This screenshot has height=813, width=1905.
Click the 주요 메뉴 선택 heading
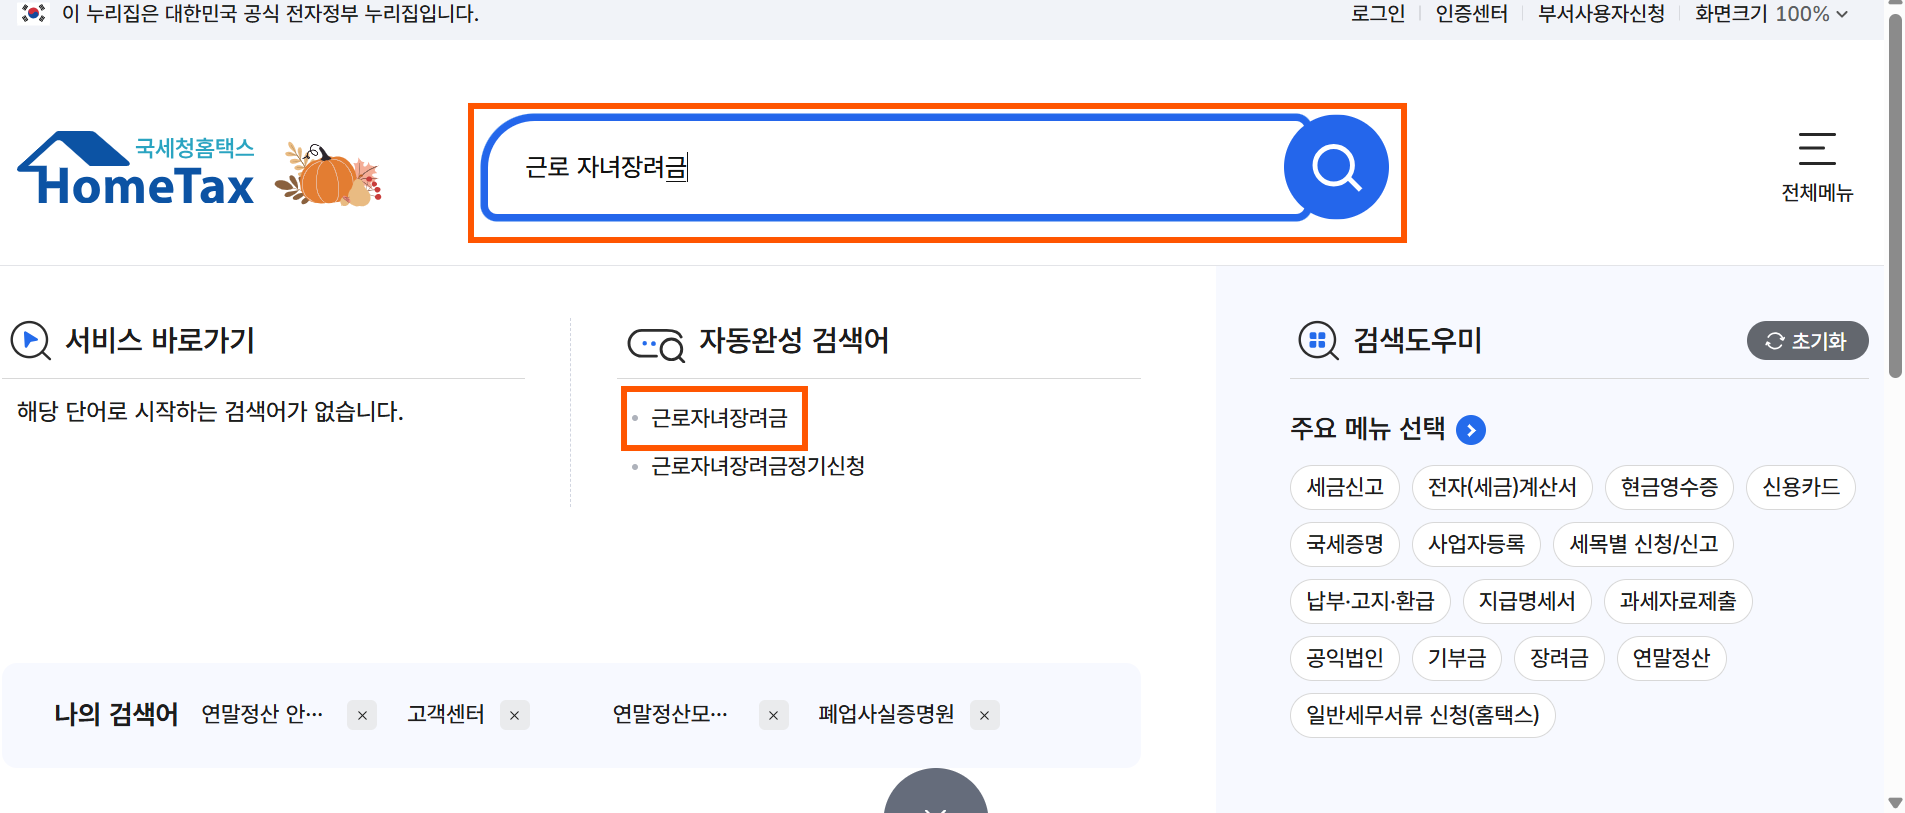pyautogui.click(x=1367, y=430)
